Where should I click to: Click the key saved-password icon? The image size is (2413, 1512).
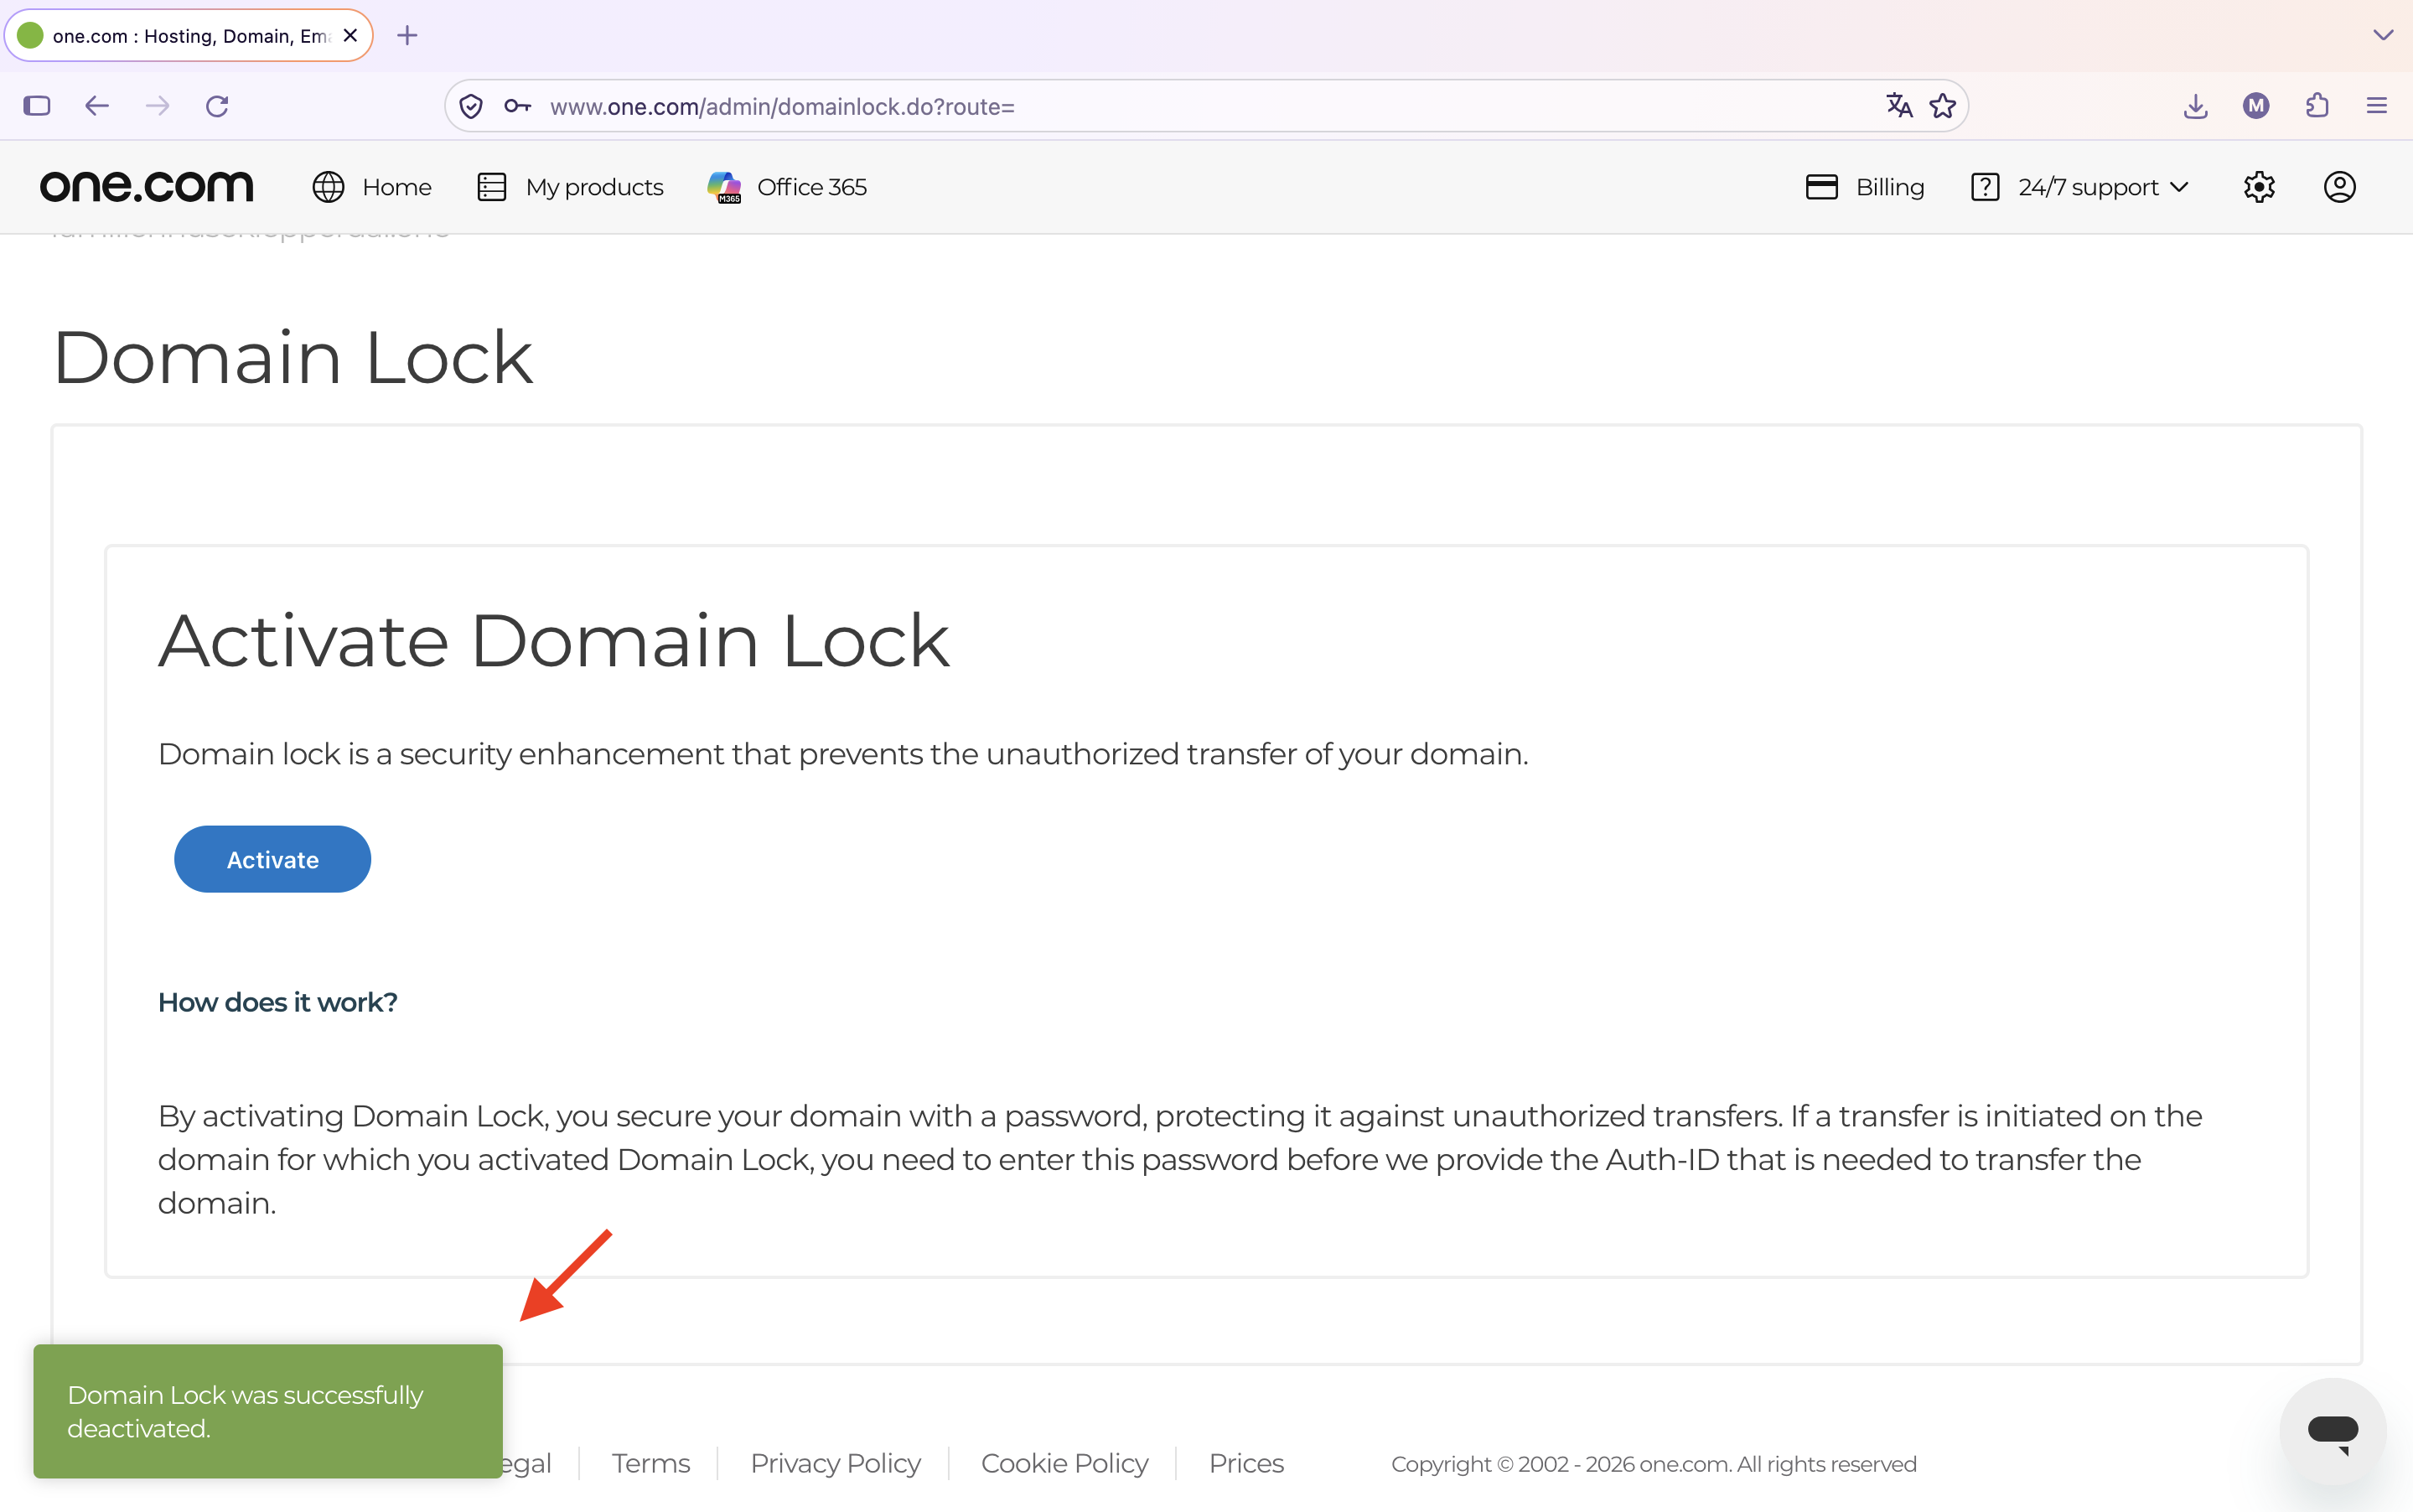[x=517, y=106]
